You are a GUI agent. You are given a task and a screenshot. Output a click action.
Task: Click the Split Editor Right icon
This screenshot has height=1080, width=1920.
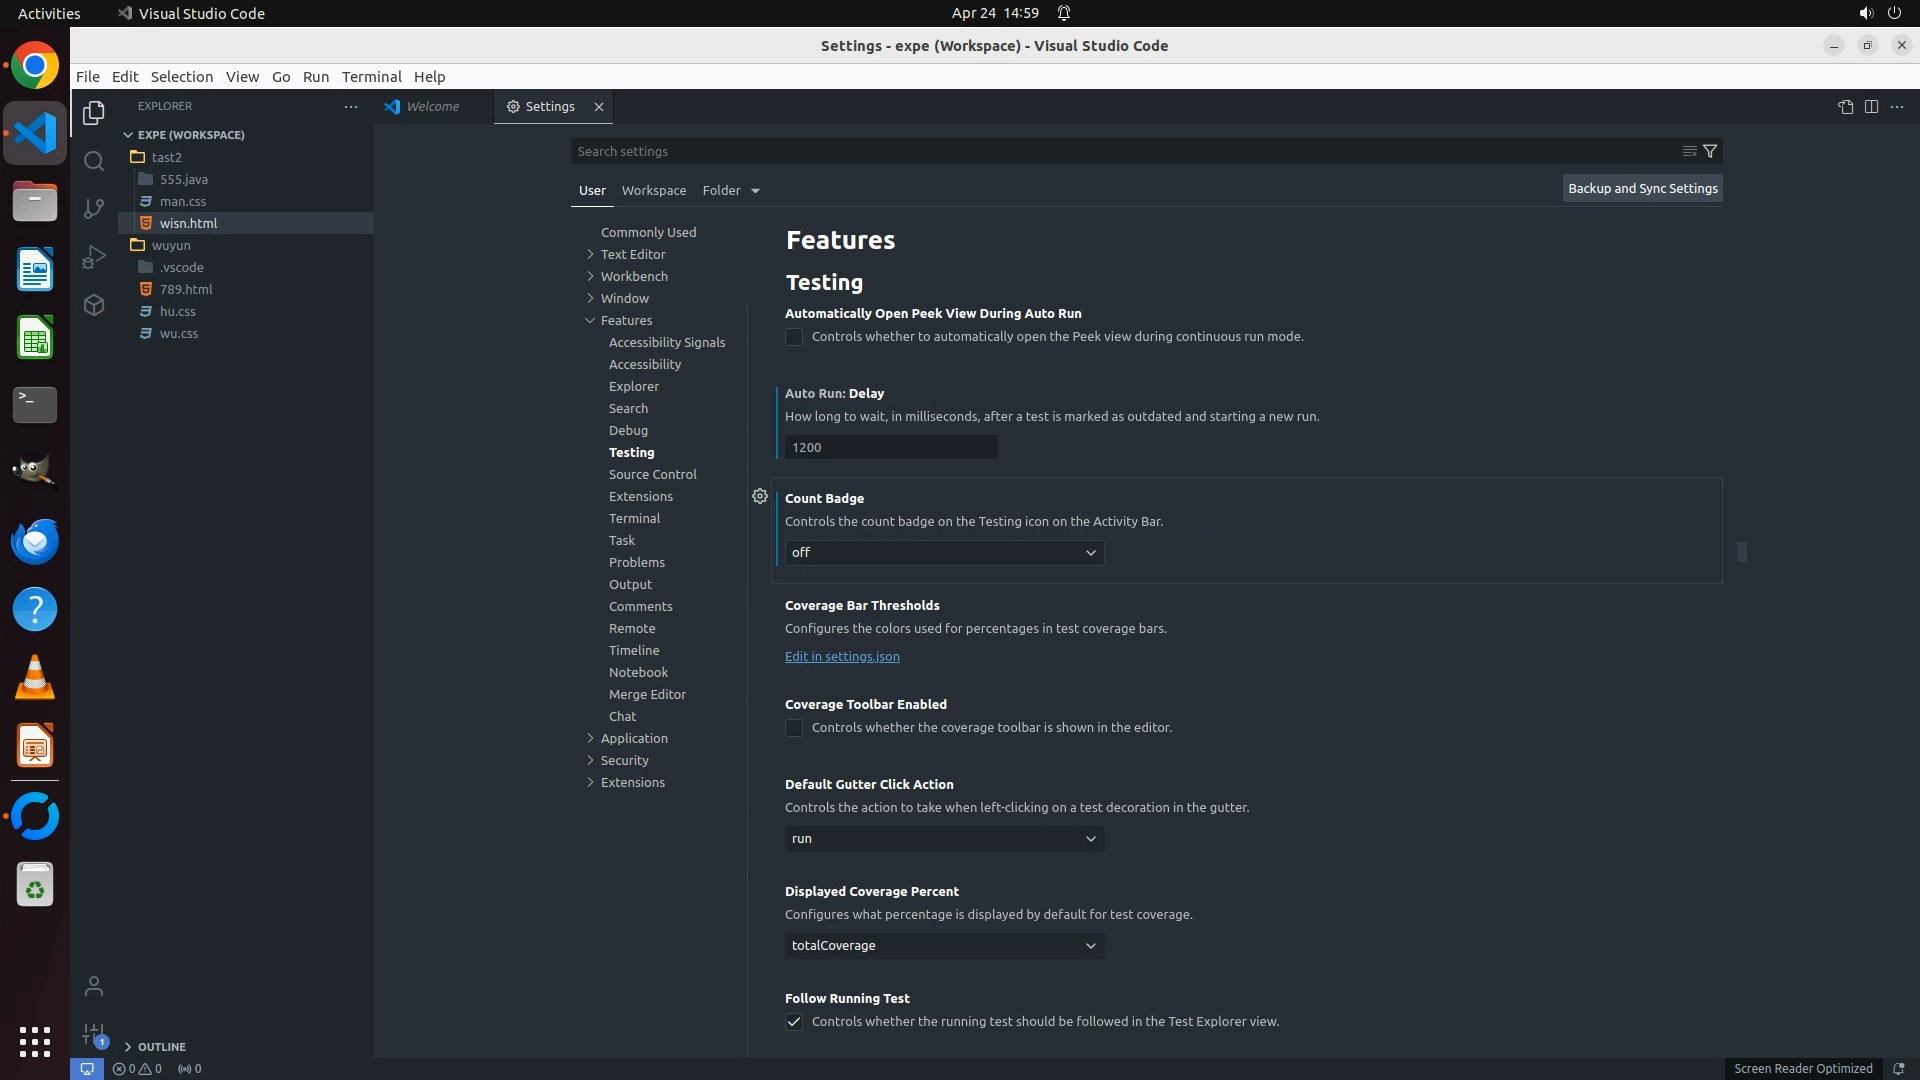point(1871,106)
